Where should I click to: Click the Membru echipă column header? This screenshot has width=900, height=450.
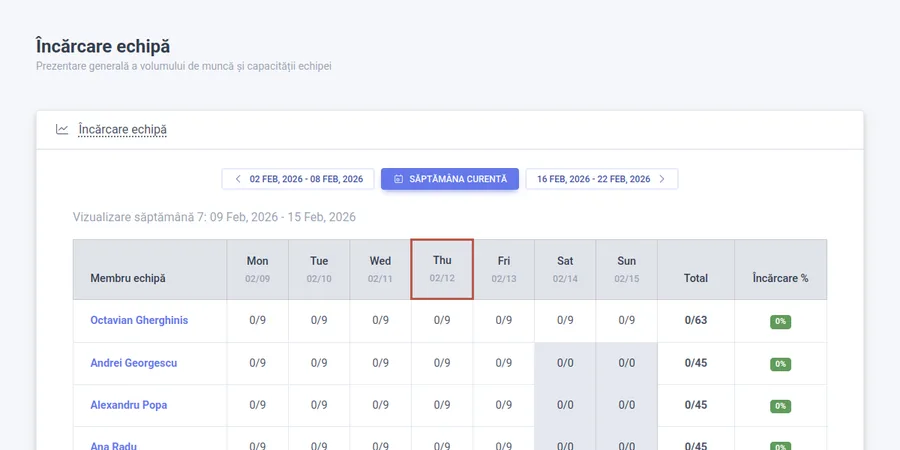pyautogui.click(x=150, y=269)
